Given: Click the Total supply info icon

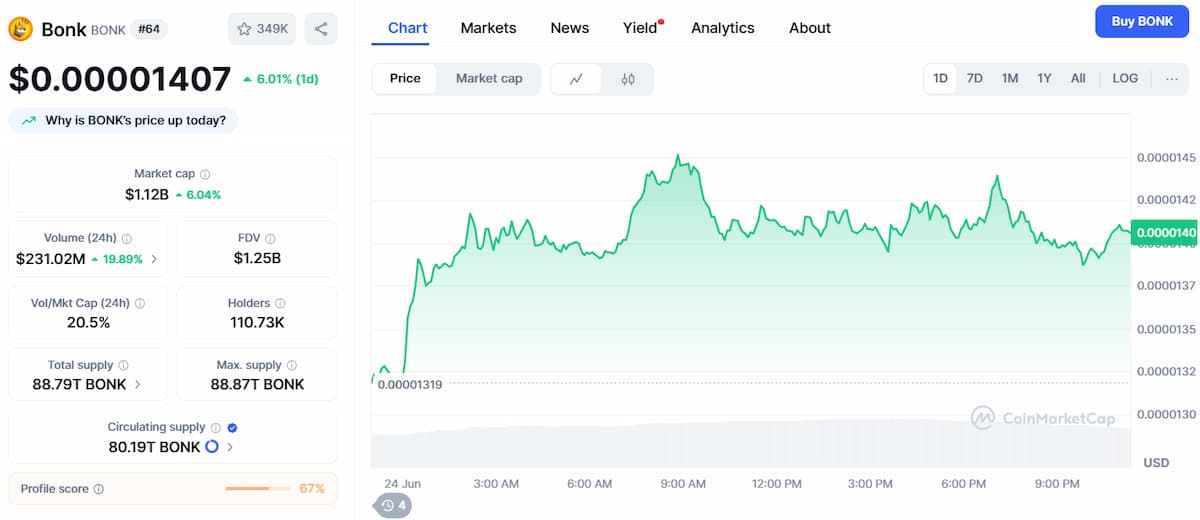Looking at the screenshot, I should (123, 366).
